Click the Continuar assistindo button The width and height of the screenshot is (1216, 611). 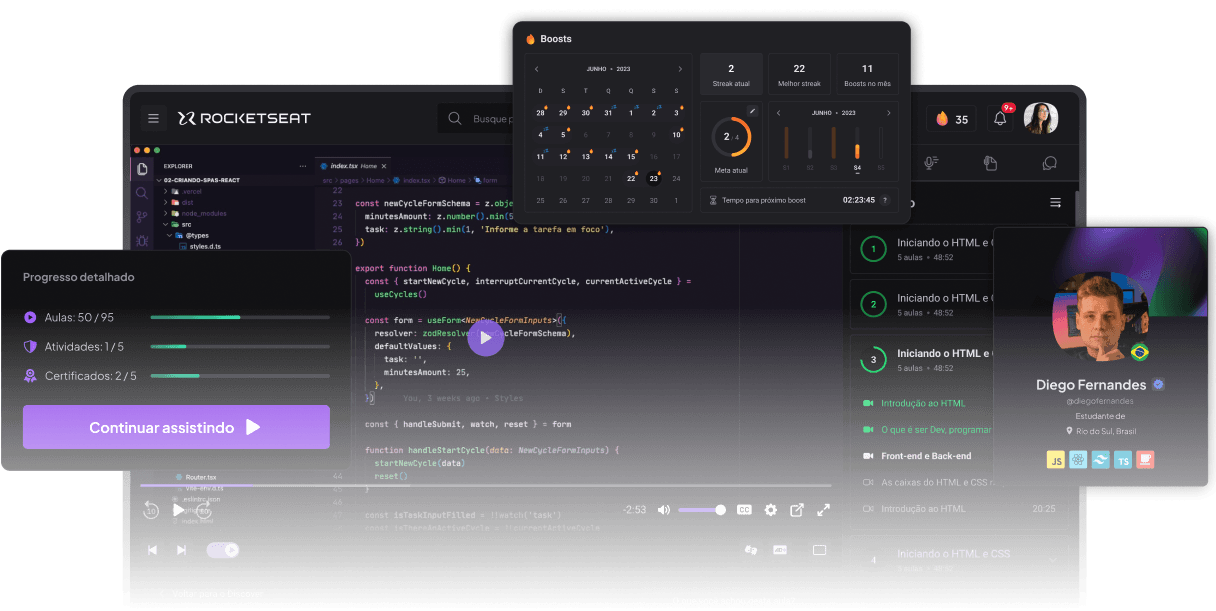[176, 427]
